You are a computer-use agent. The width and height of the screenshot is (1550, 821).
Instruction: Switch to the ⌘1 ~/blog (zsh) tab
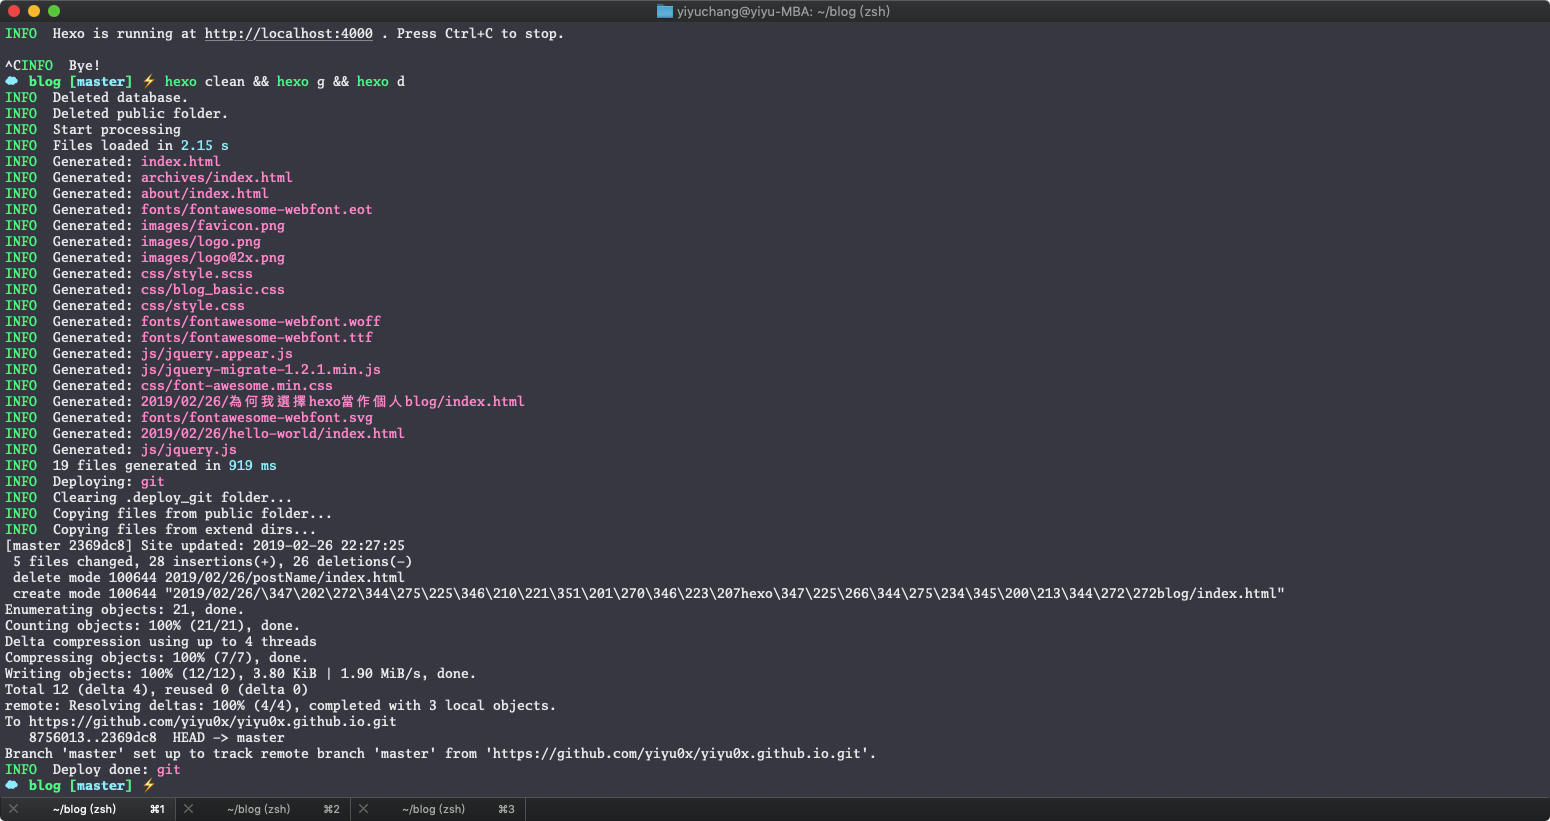coord(85,809)
